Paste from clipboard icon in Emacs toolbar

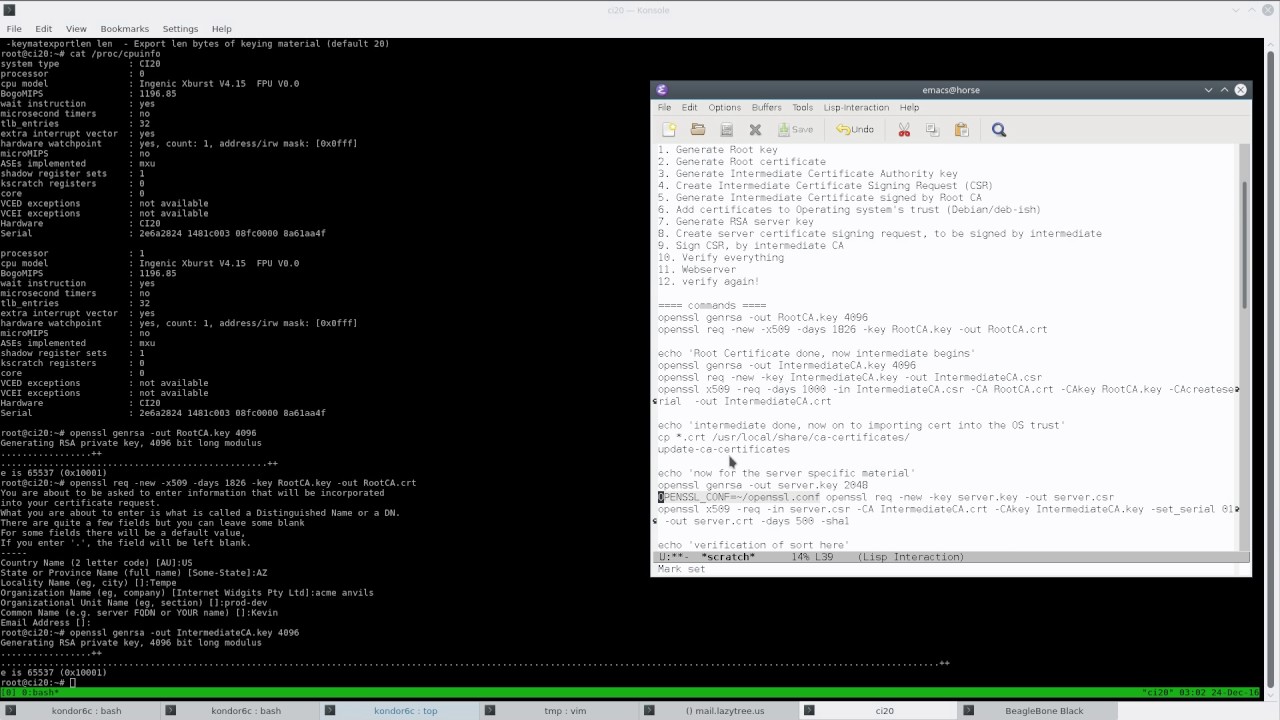962,130
